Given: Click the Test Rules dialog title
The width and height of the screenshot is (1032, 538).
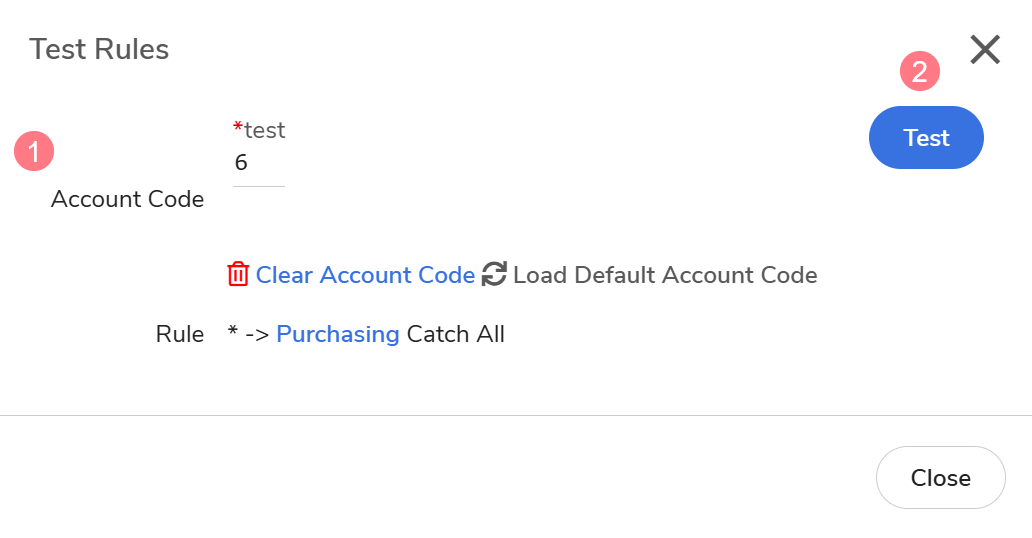Looking at the screenshot, I should (99, 49).
